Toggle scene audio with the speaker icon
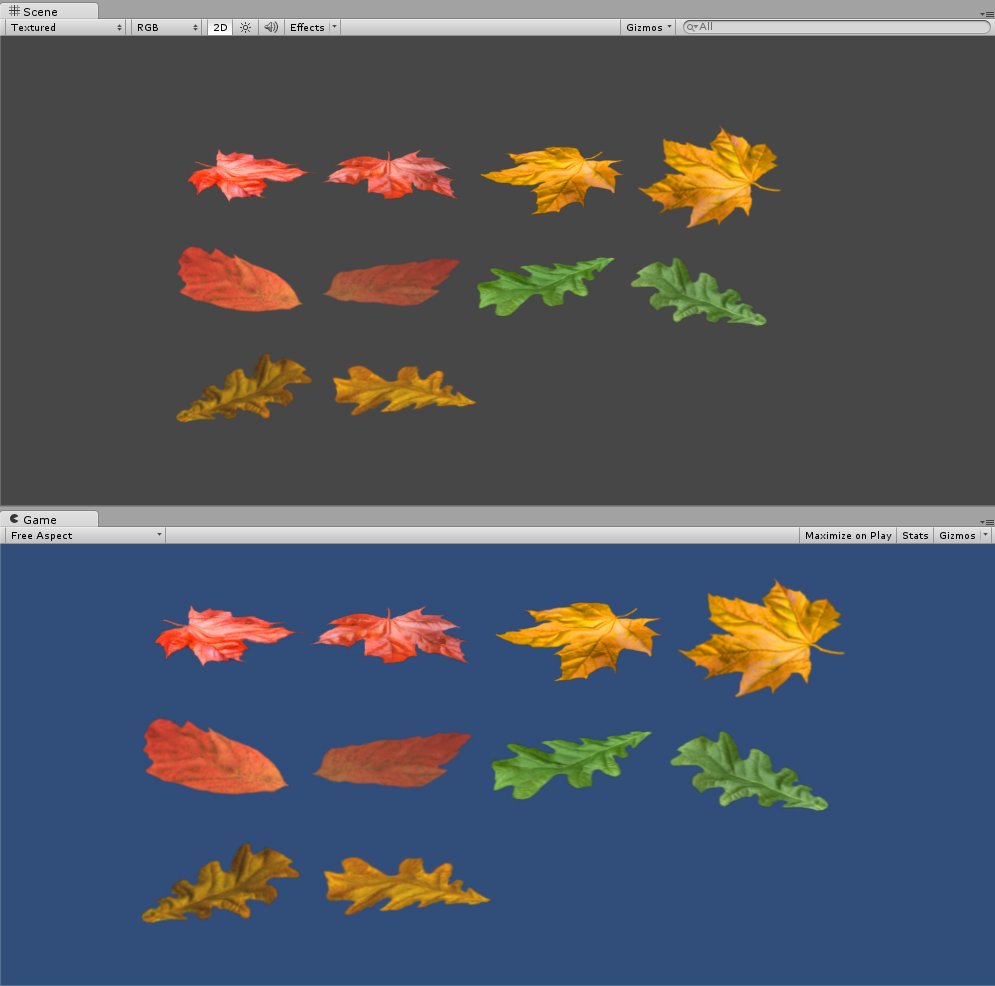Image resolution: width=995 pixels, height=986 pixels. click(x=270, y=27)
